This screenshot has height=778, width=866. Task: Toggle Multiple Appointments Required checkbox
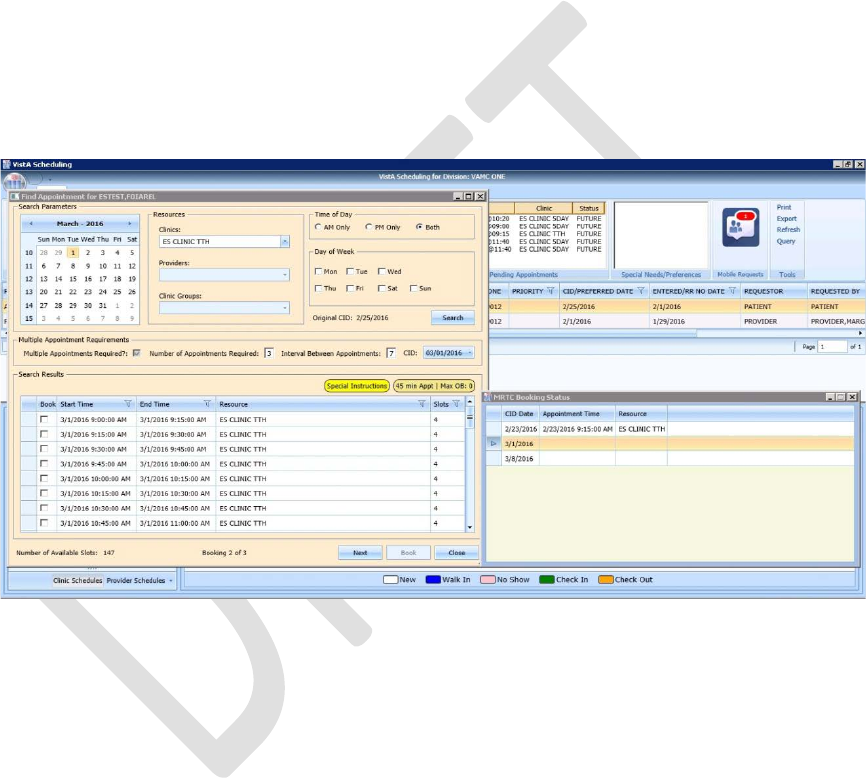coord(136,353)
